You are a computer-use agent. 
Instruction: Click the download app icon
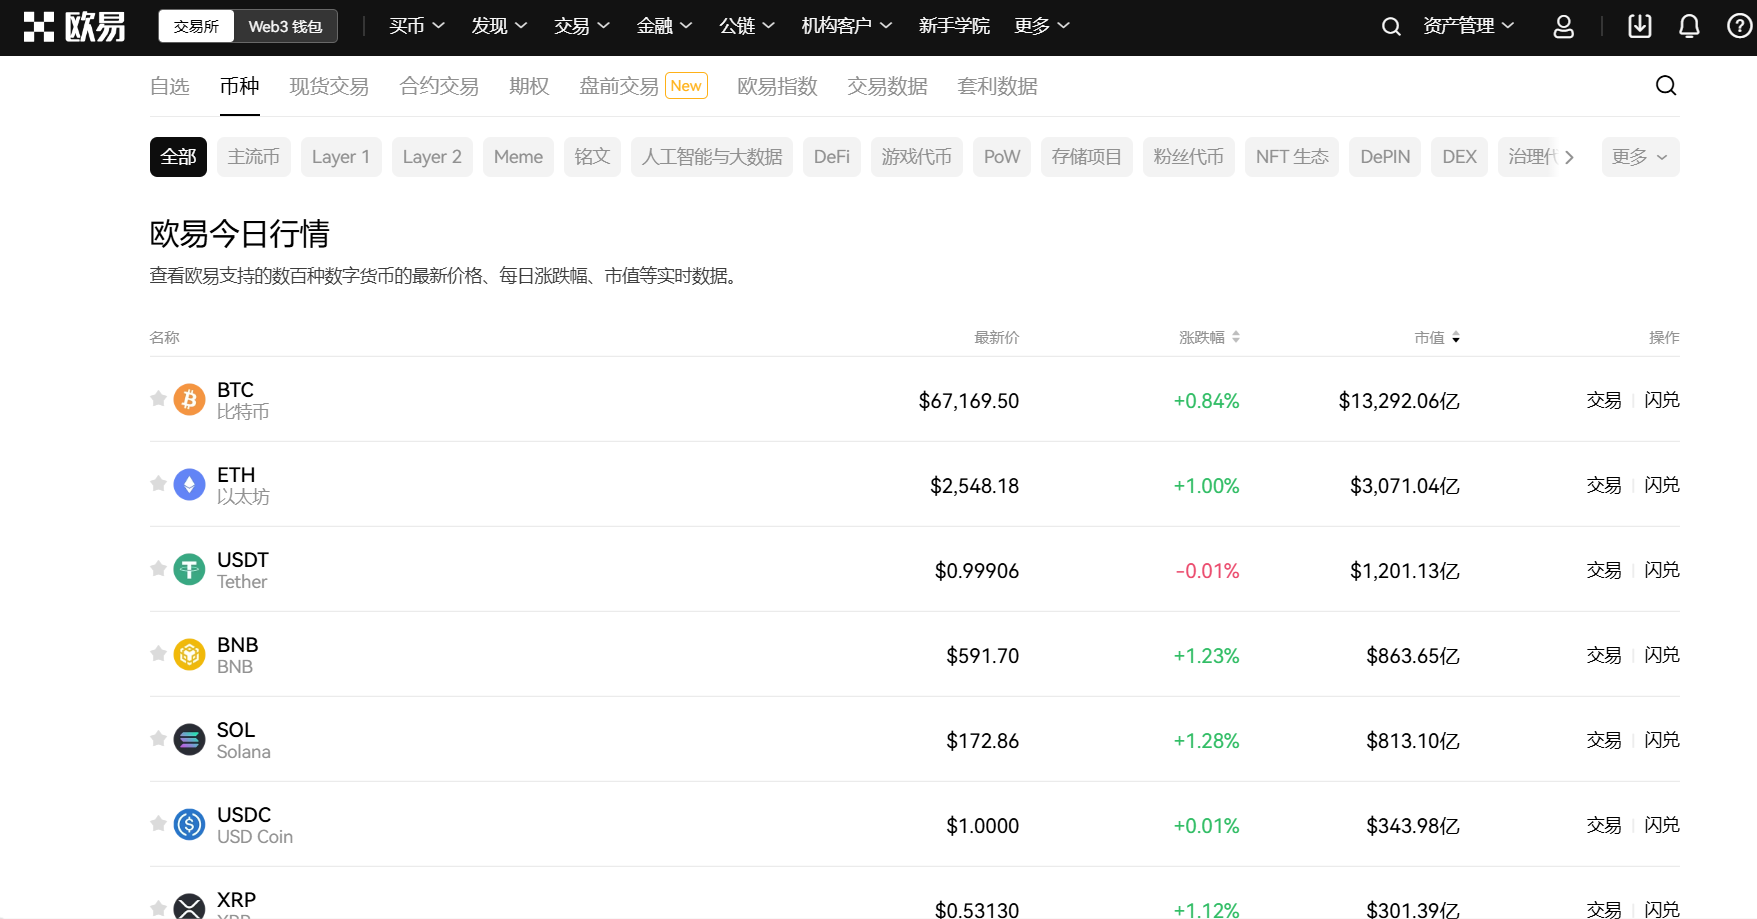[x=1639, y=26]
